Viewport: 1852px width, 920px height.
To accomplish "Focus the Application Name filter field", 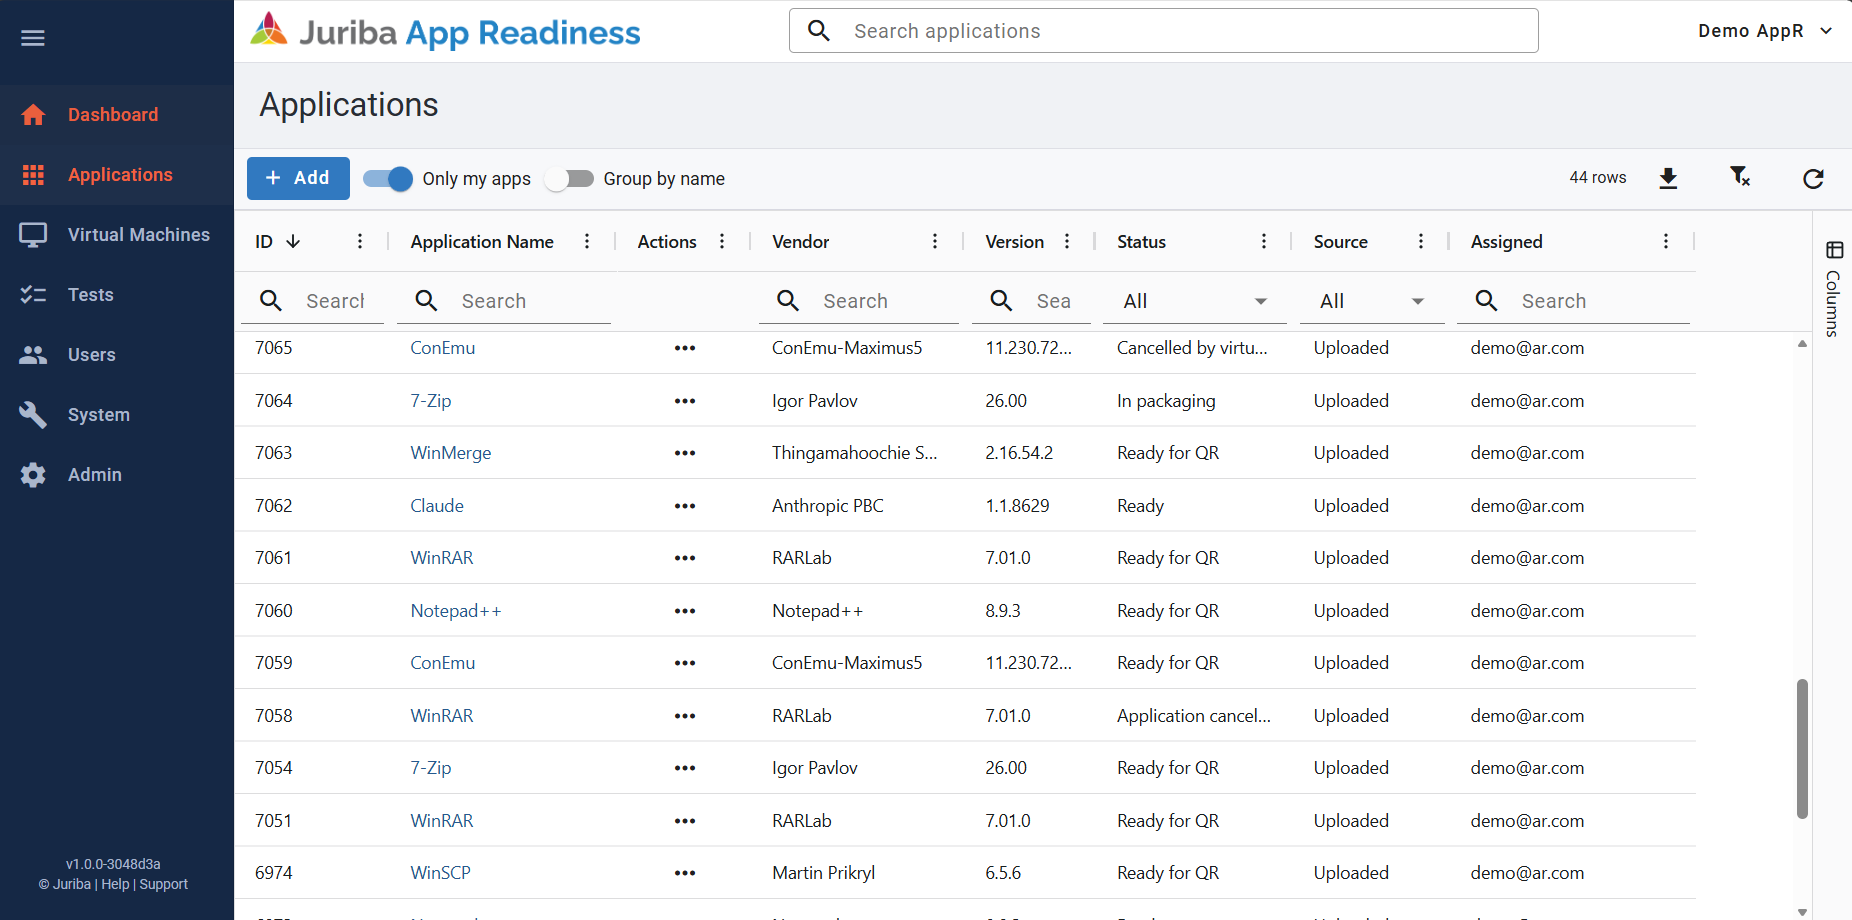I will [504, 301].
